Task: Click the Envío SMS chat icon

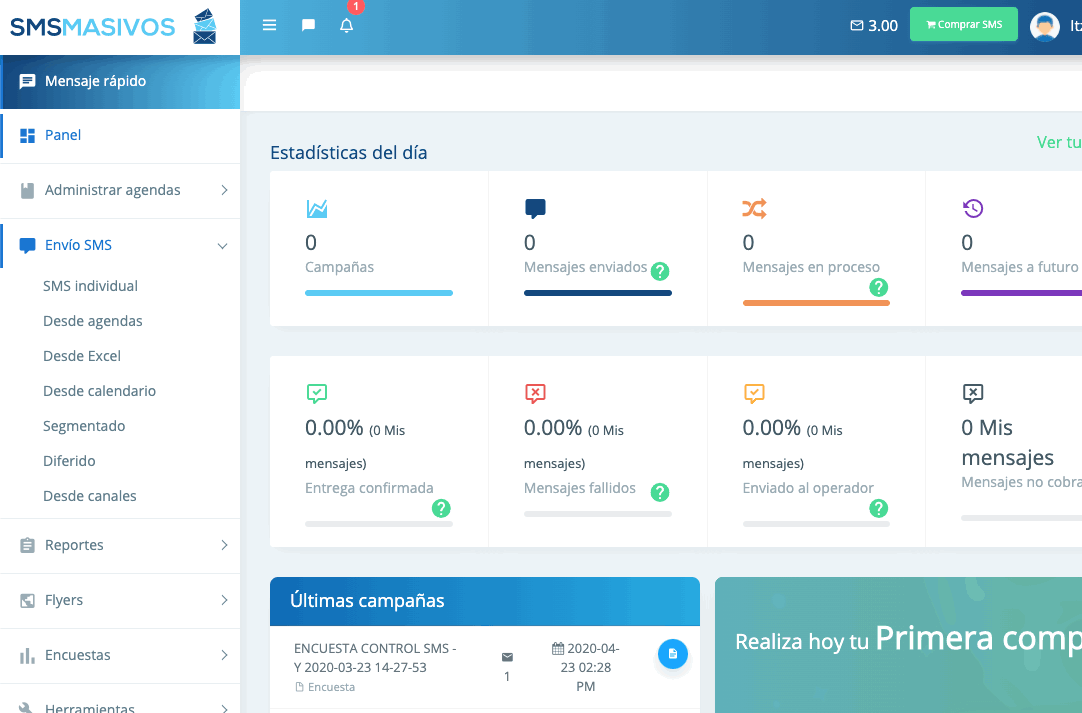Action: point(28,246)
